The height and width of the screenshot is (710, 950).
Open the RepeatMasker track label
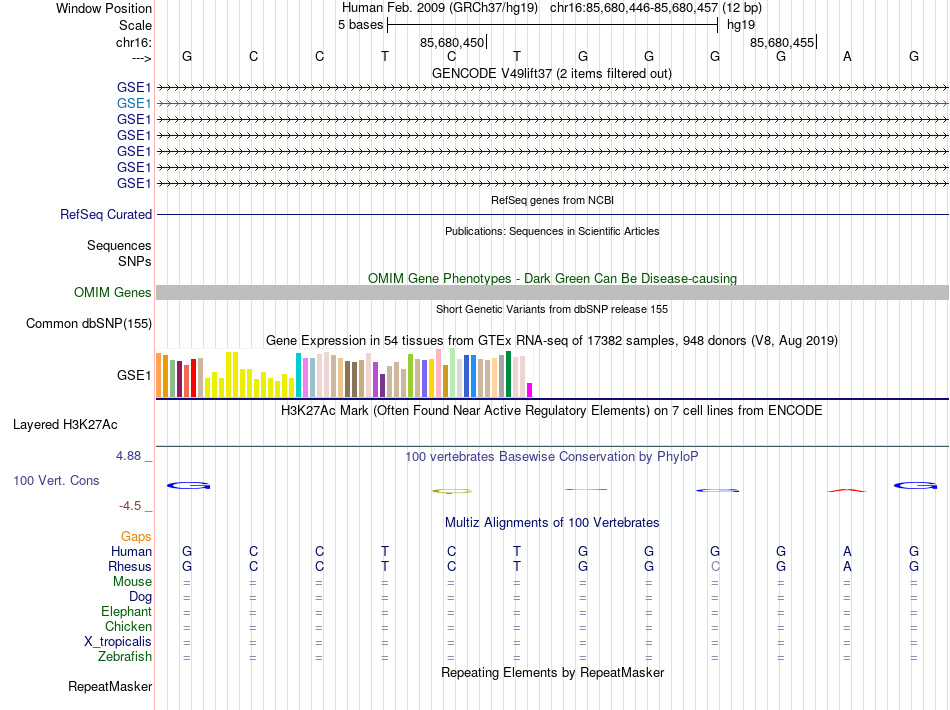click(110, 686)
